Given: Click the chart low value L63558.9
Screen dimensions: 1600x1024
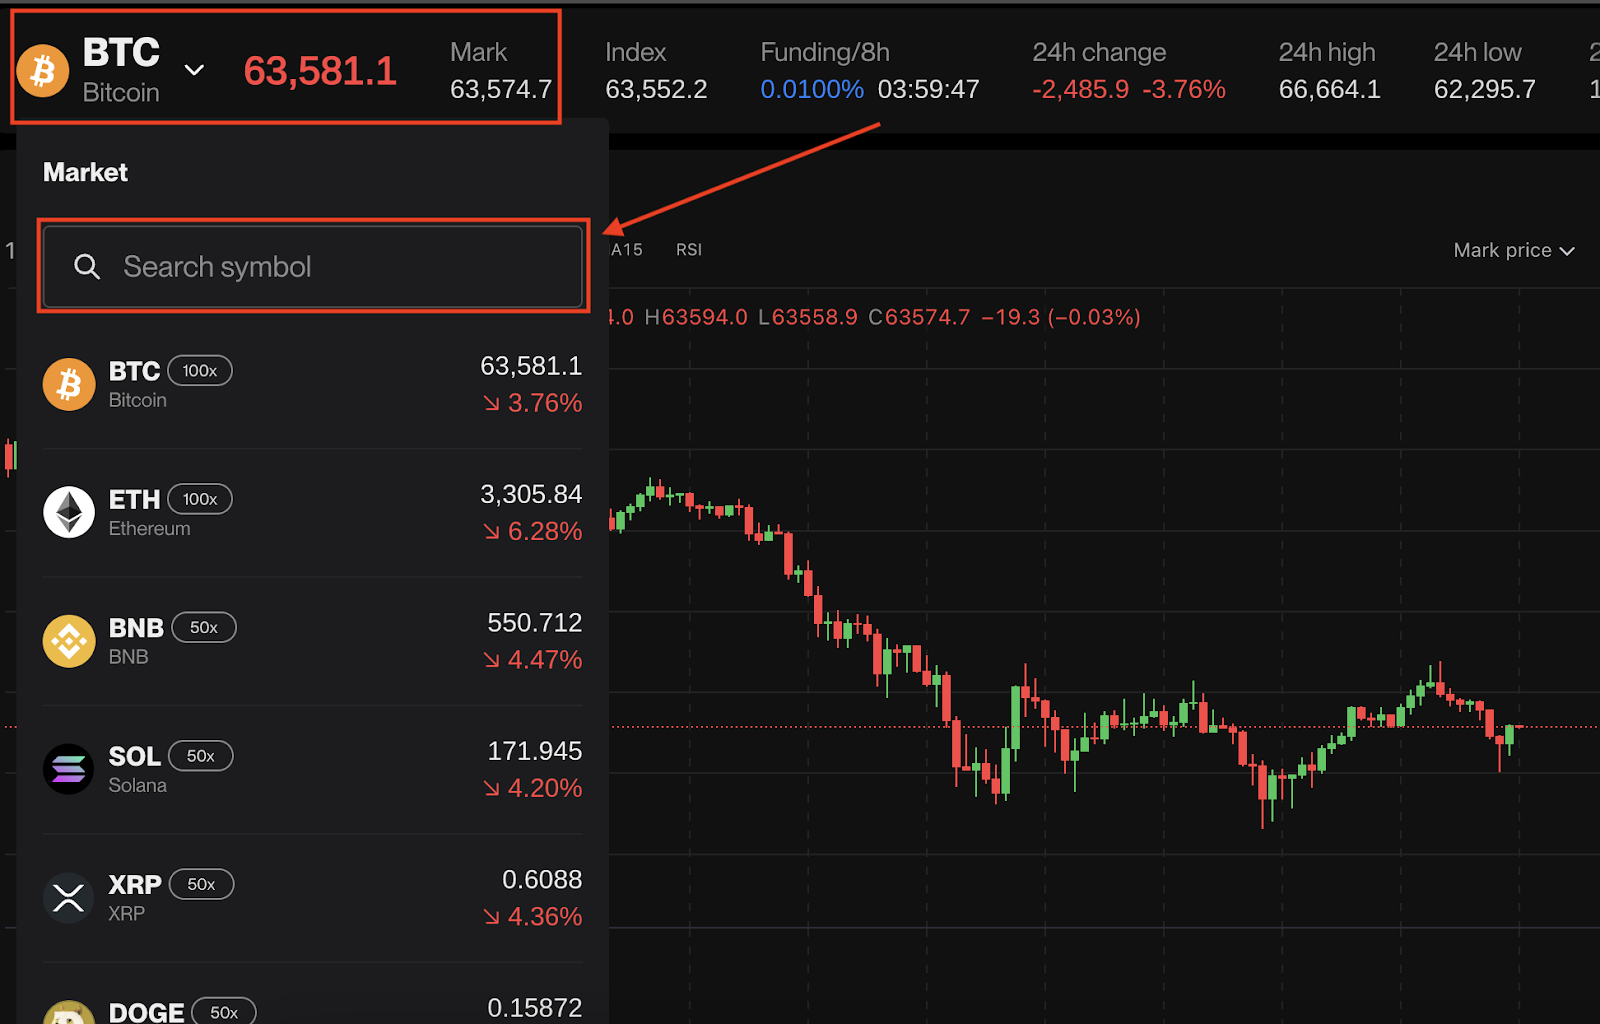Looking at the screenshot, I should tap(808, 317).
